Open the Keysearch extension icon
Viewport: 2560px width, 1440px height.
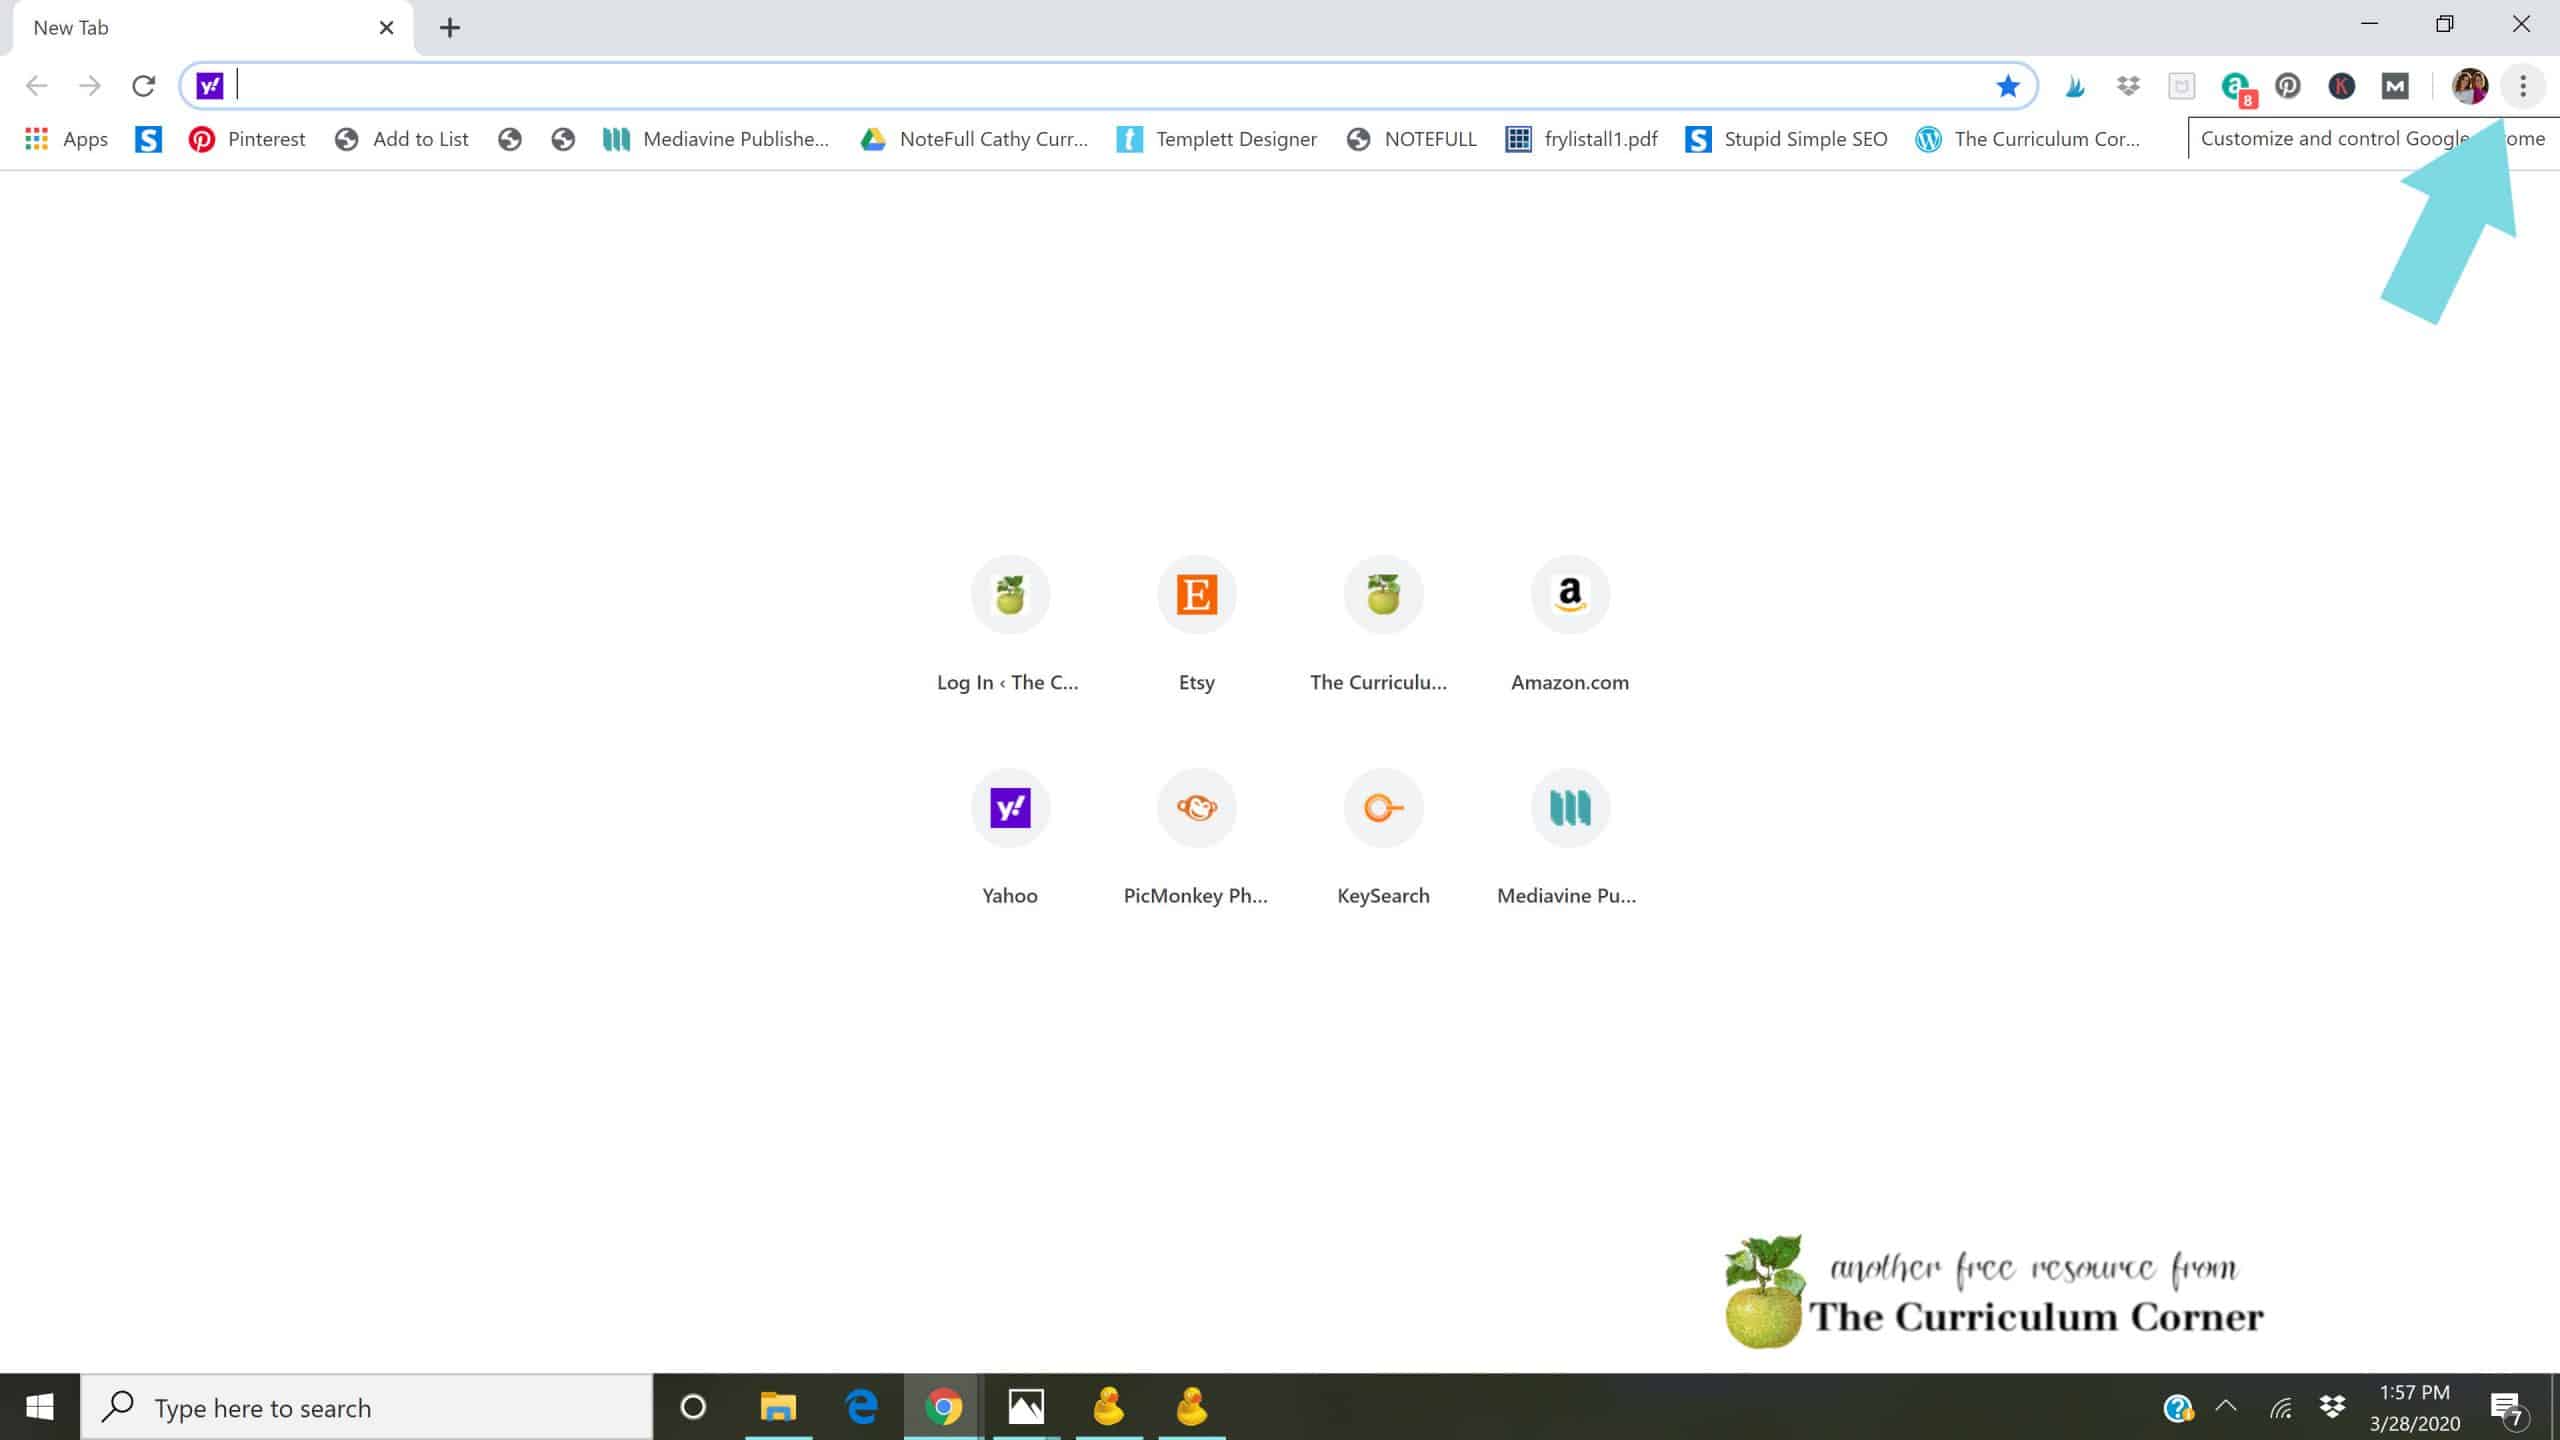(2340, 86)
